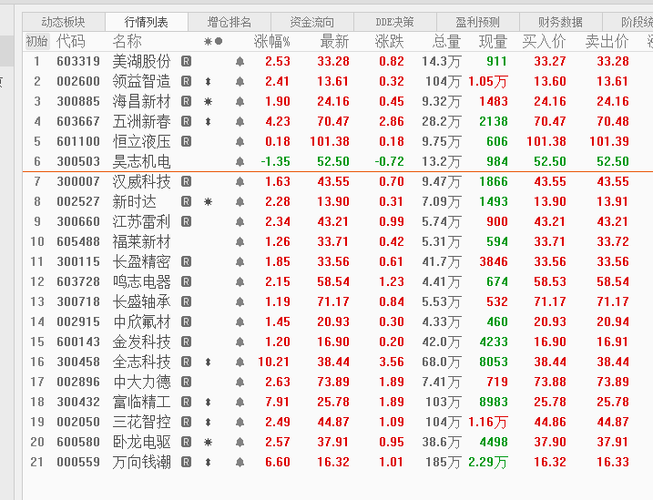This screenshot has height=500, width=653.
Task: Click the bell alert icon for 昊志机电
Action: coord(240,162)
